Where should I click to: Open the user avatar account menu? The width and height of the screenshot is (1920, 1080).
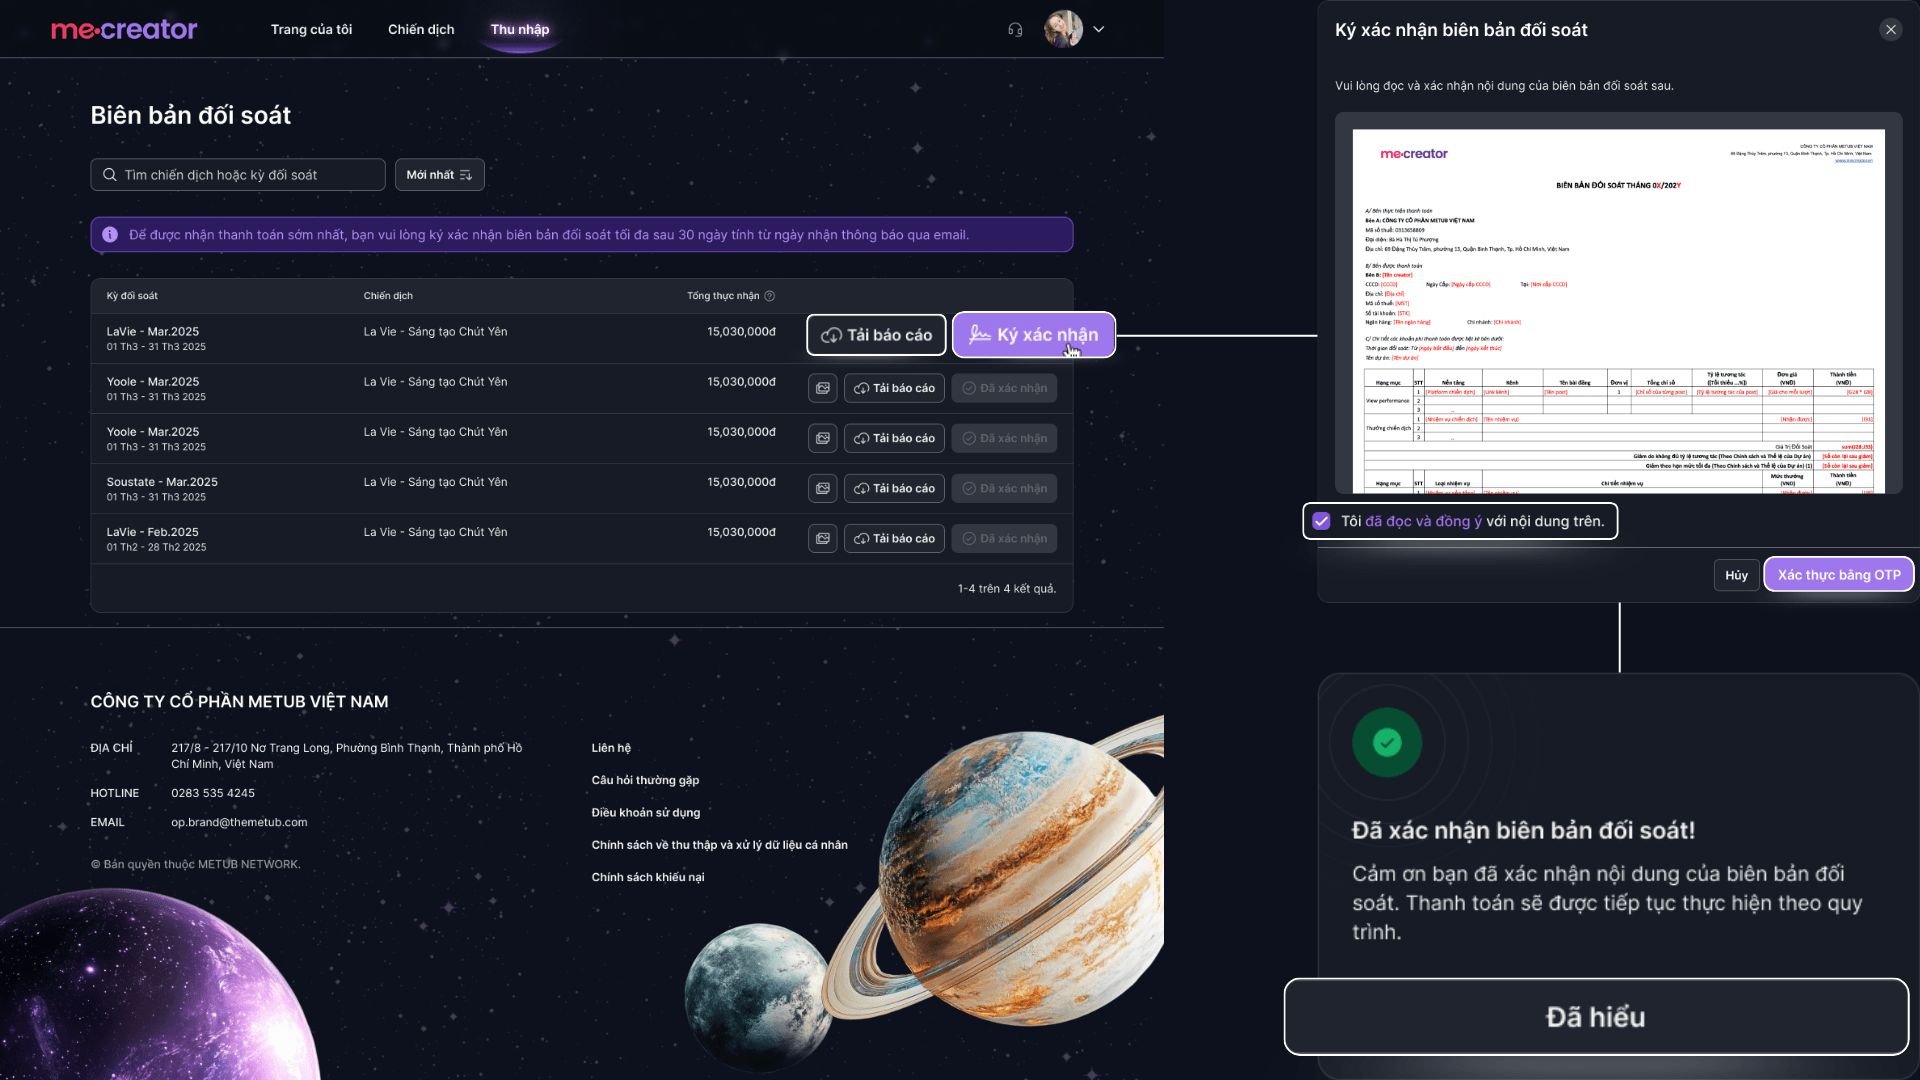point(1063,30)
